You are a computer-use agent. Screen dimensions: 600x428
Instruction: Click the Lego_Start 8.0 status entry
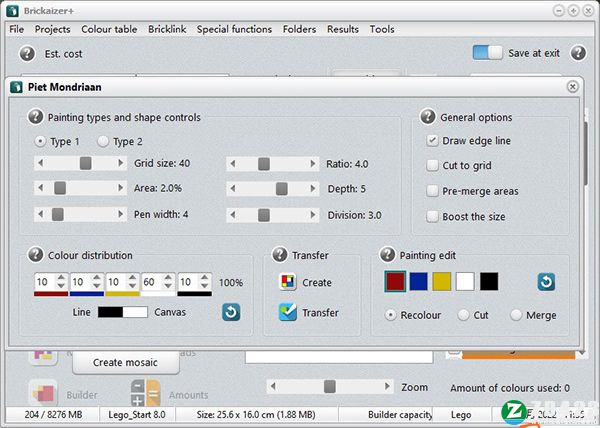(x=137, y=415)
